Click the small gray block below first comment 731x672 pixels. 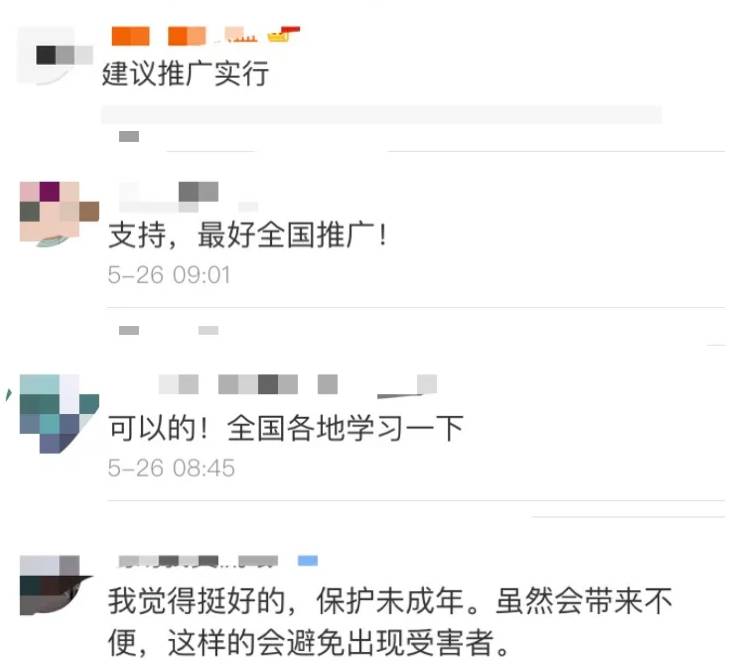pos(129,136)
